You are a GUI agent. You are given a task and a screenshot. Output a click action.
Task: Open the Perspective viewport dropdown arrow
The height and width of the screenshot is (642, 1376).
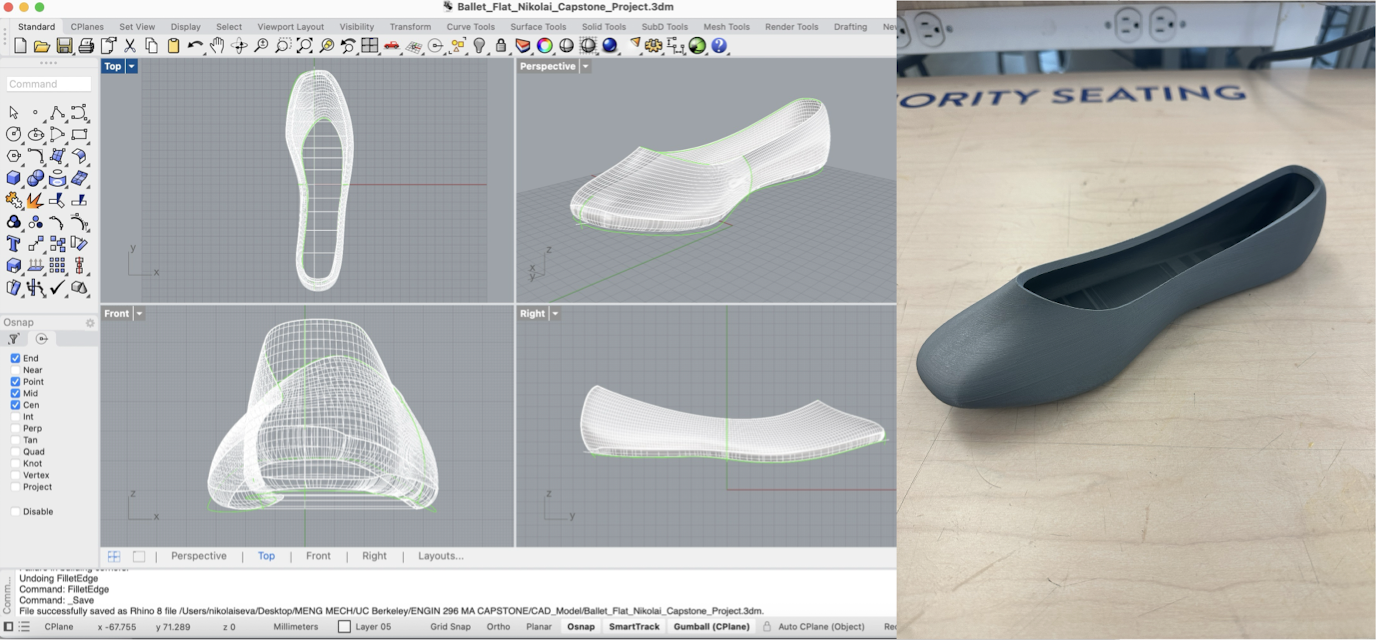coord(586,66)
